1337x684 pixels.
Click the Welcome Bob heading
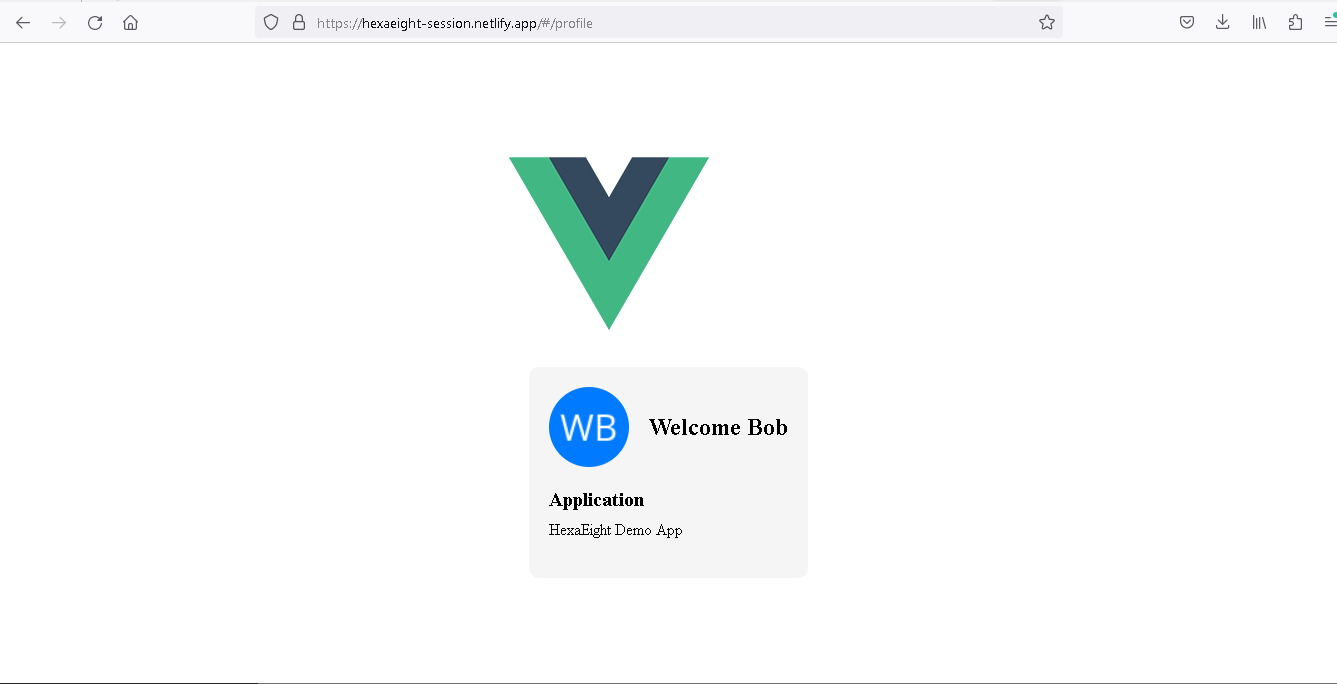click(718, 427)
